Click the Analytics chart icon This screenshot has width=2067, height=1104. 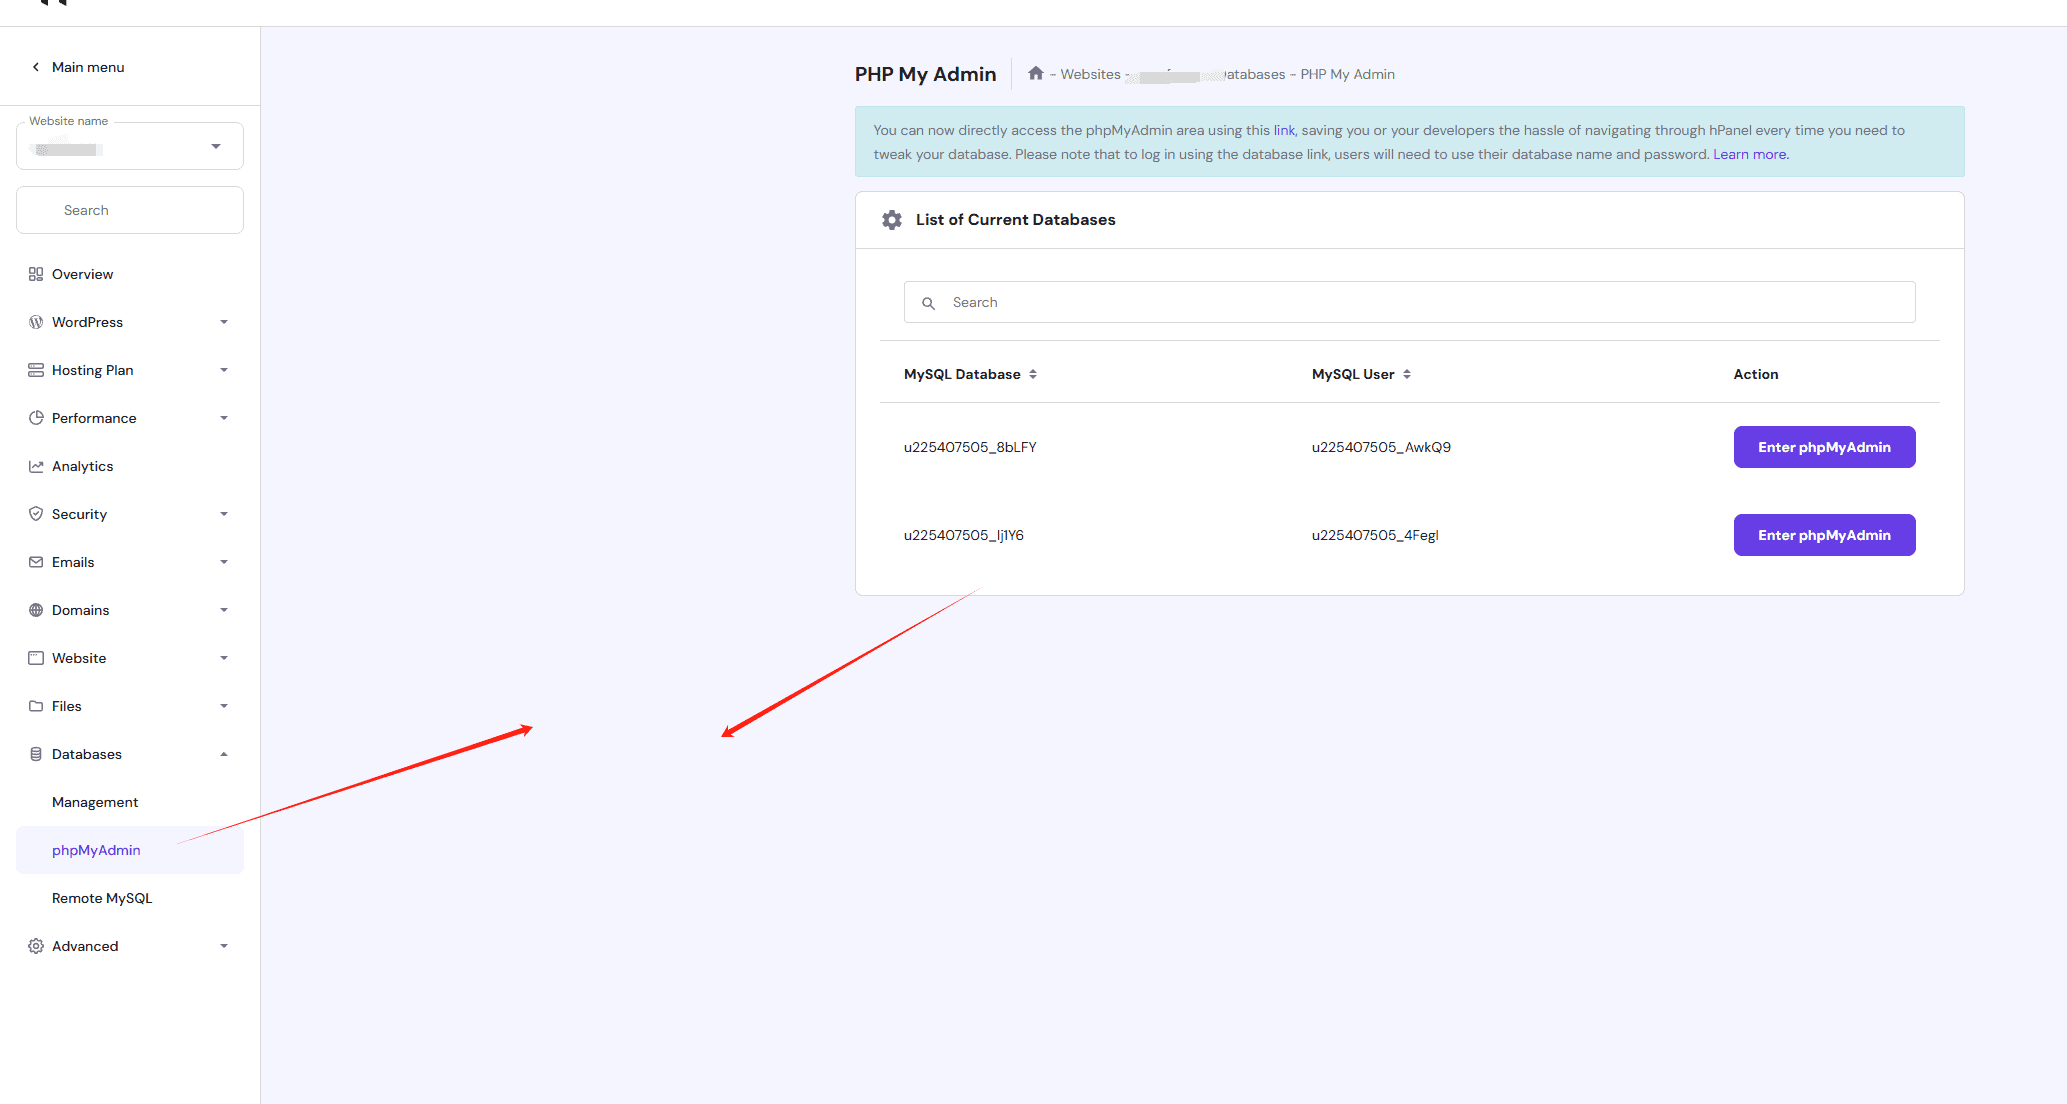click(x=36, y=466)
